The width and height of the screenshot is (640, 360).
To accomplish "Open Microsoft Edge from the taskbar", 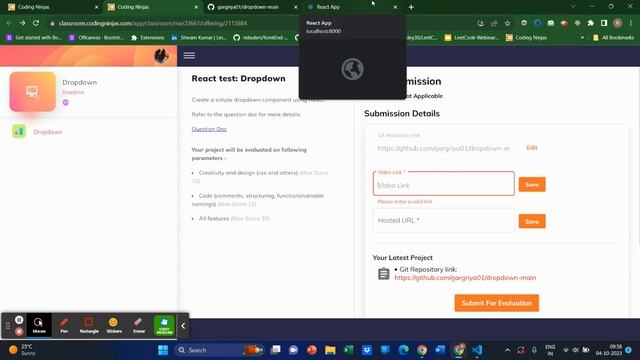I will [404, 350].
